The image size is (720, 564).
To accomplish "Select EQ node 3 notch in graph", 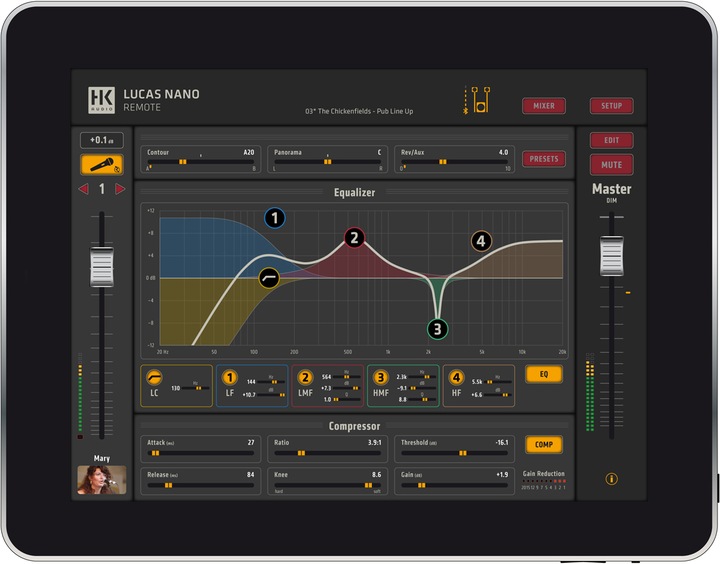I will tap(437, 329).
